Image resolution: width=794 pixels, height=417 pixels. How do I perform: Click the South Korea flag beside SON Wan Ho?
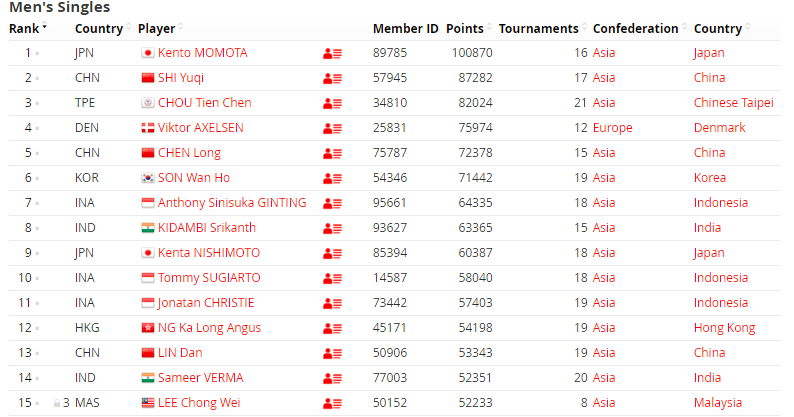coord(147,178)
